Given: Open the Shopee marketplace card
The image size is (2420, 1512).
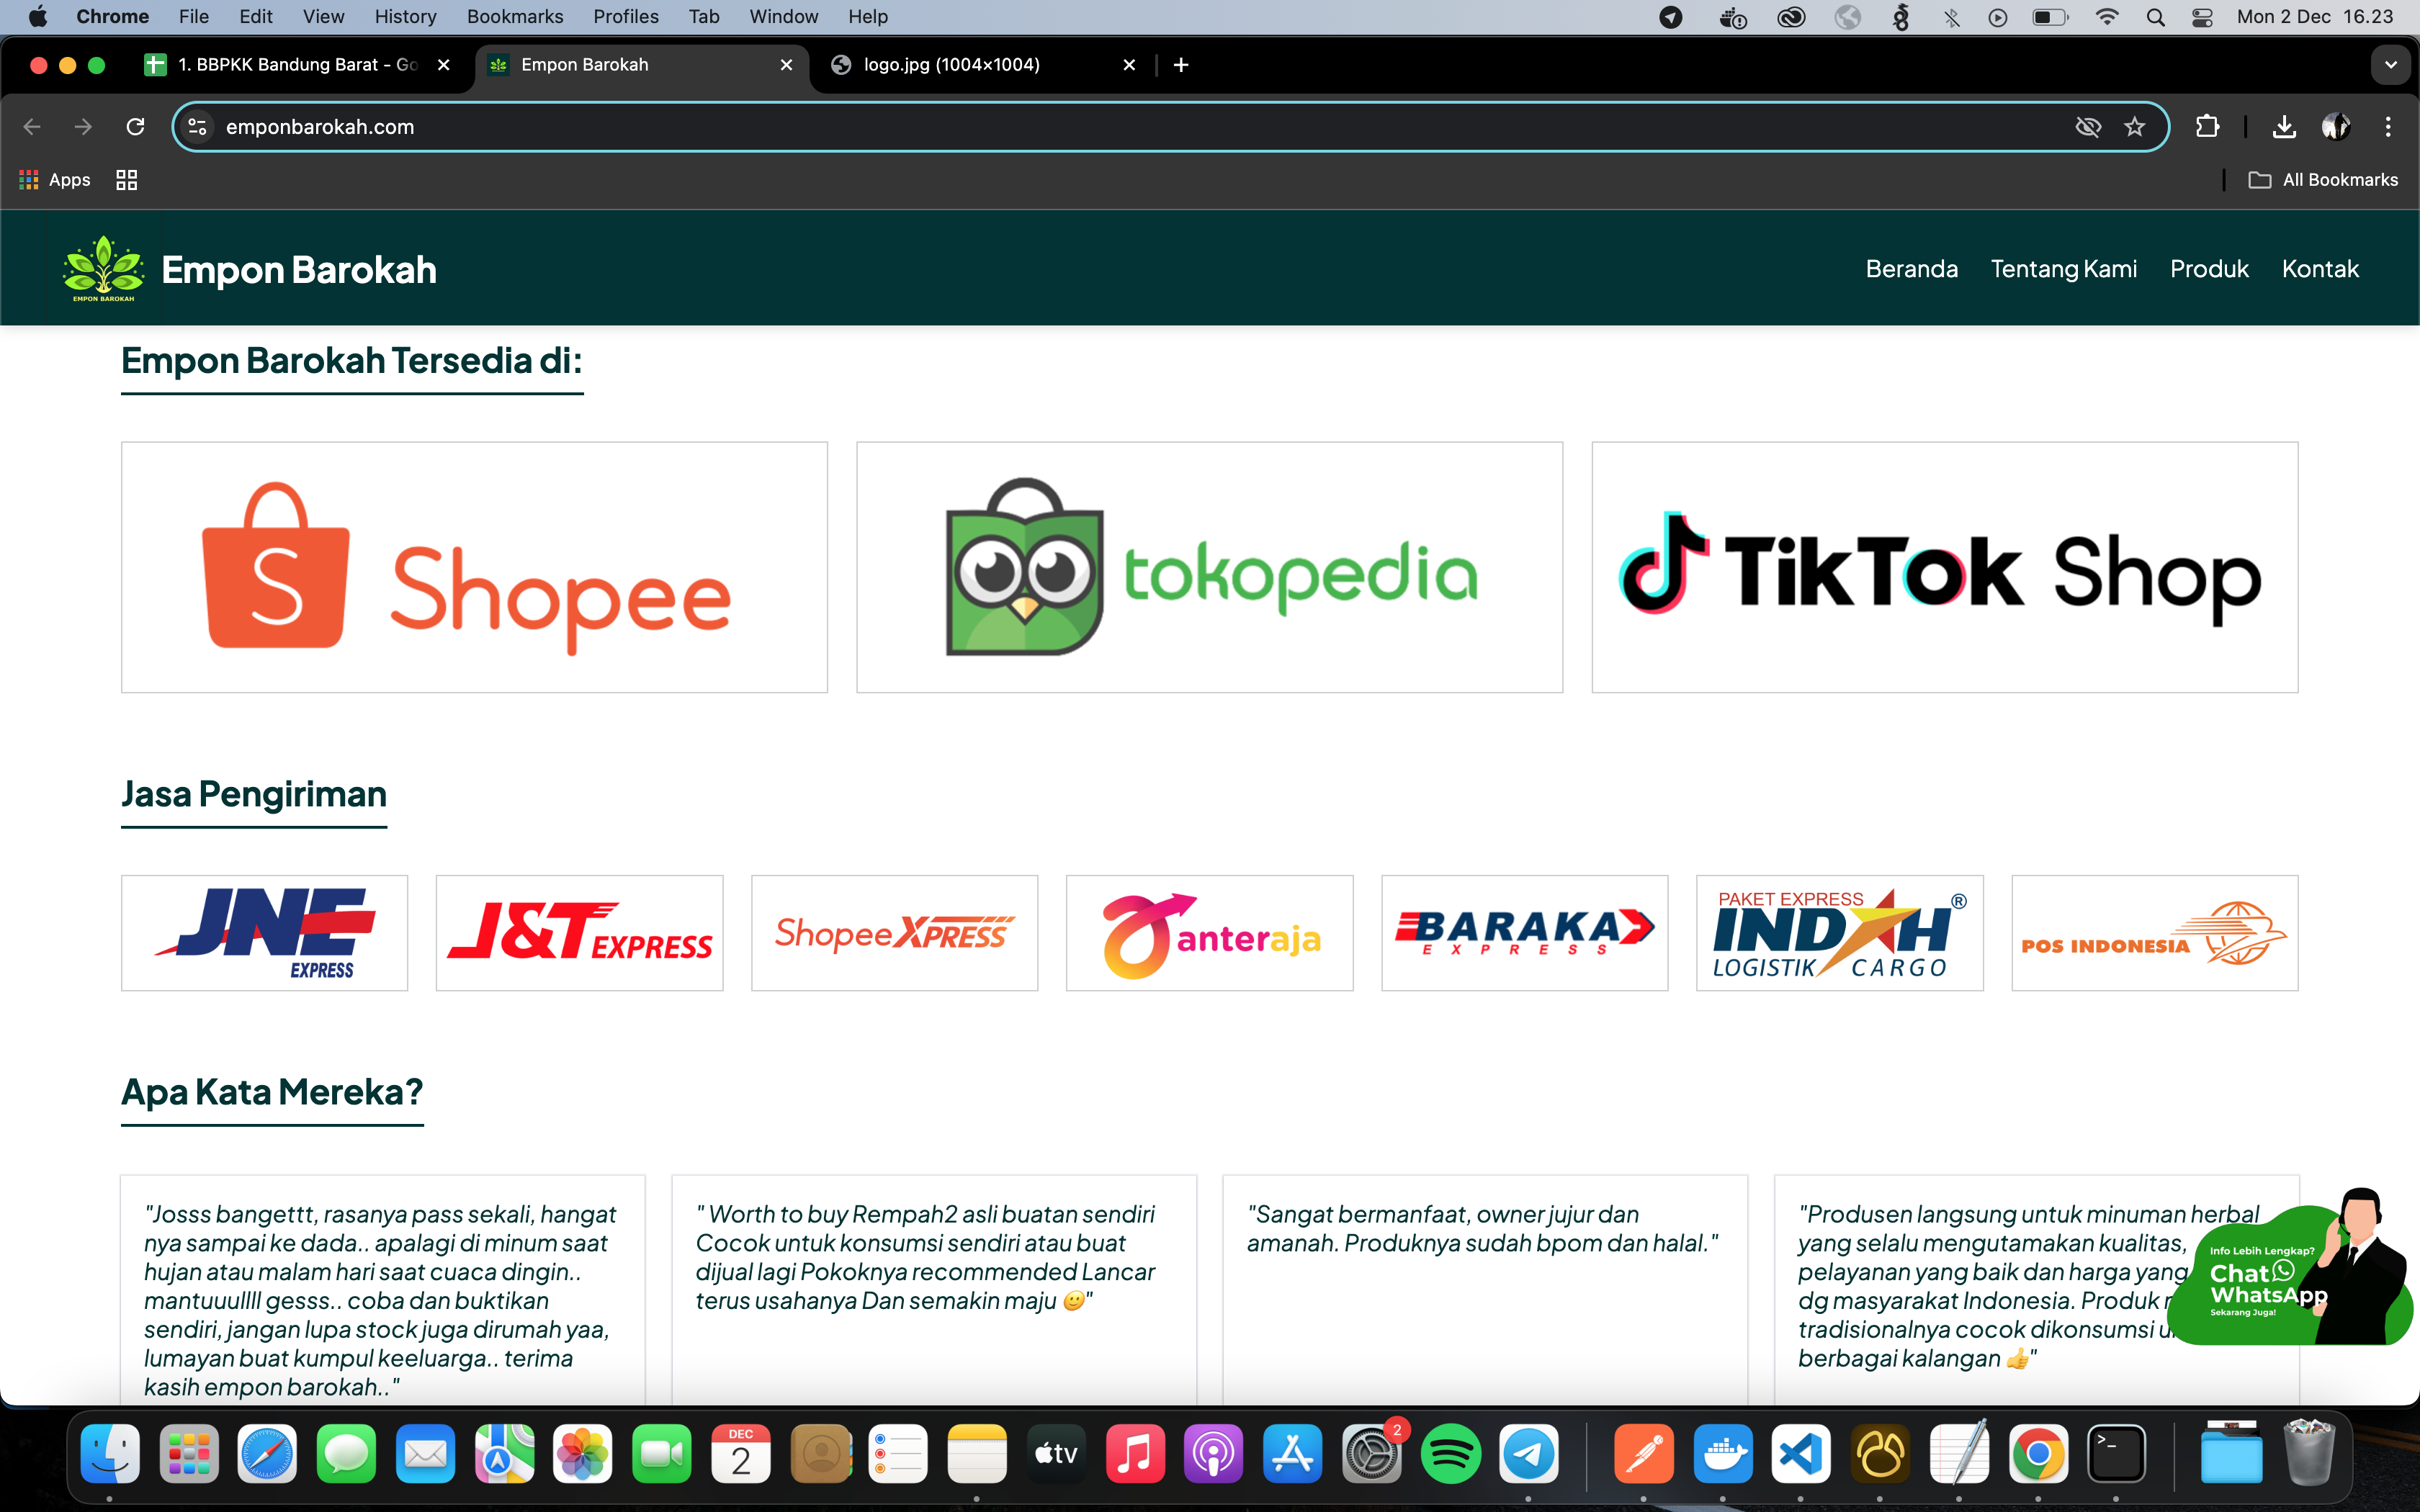Looking at the screenshot, I should click(474, 567).
